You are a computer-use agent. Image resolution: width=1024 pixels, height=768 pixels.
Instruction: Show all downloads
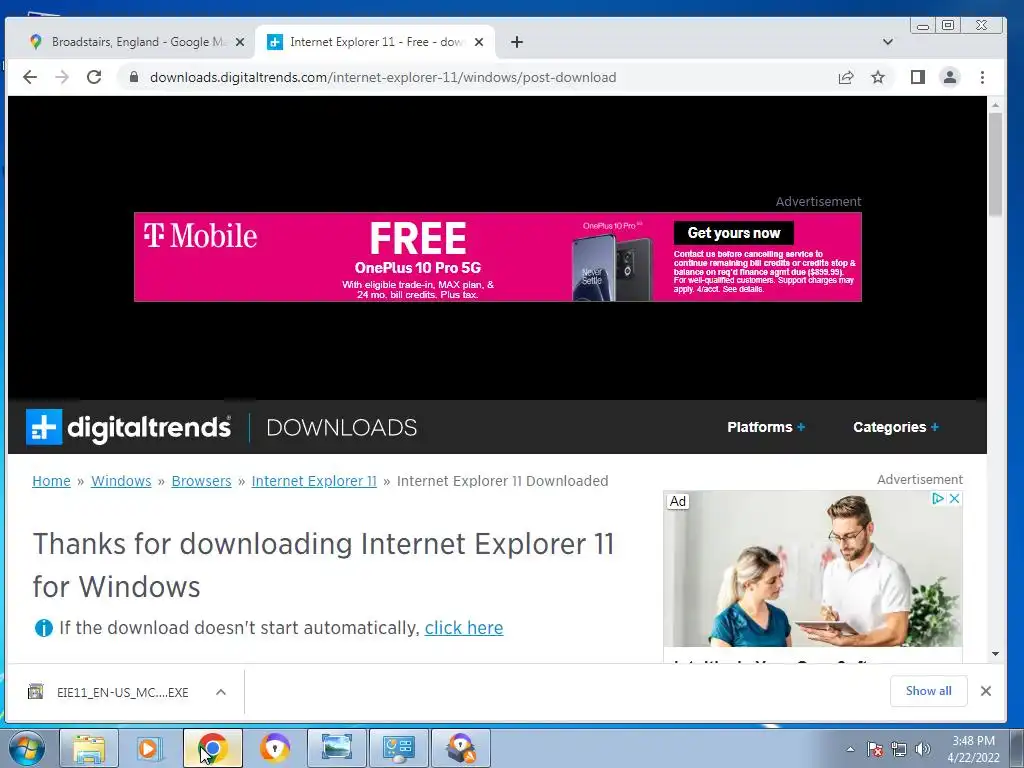tap(928, 691)
